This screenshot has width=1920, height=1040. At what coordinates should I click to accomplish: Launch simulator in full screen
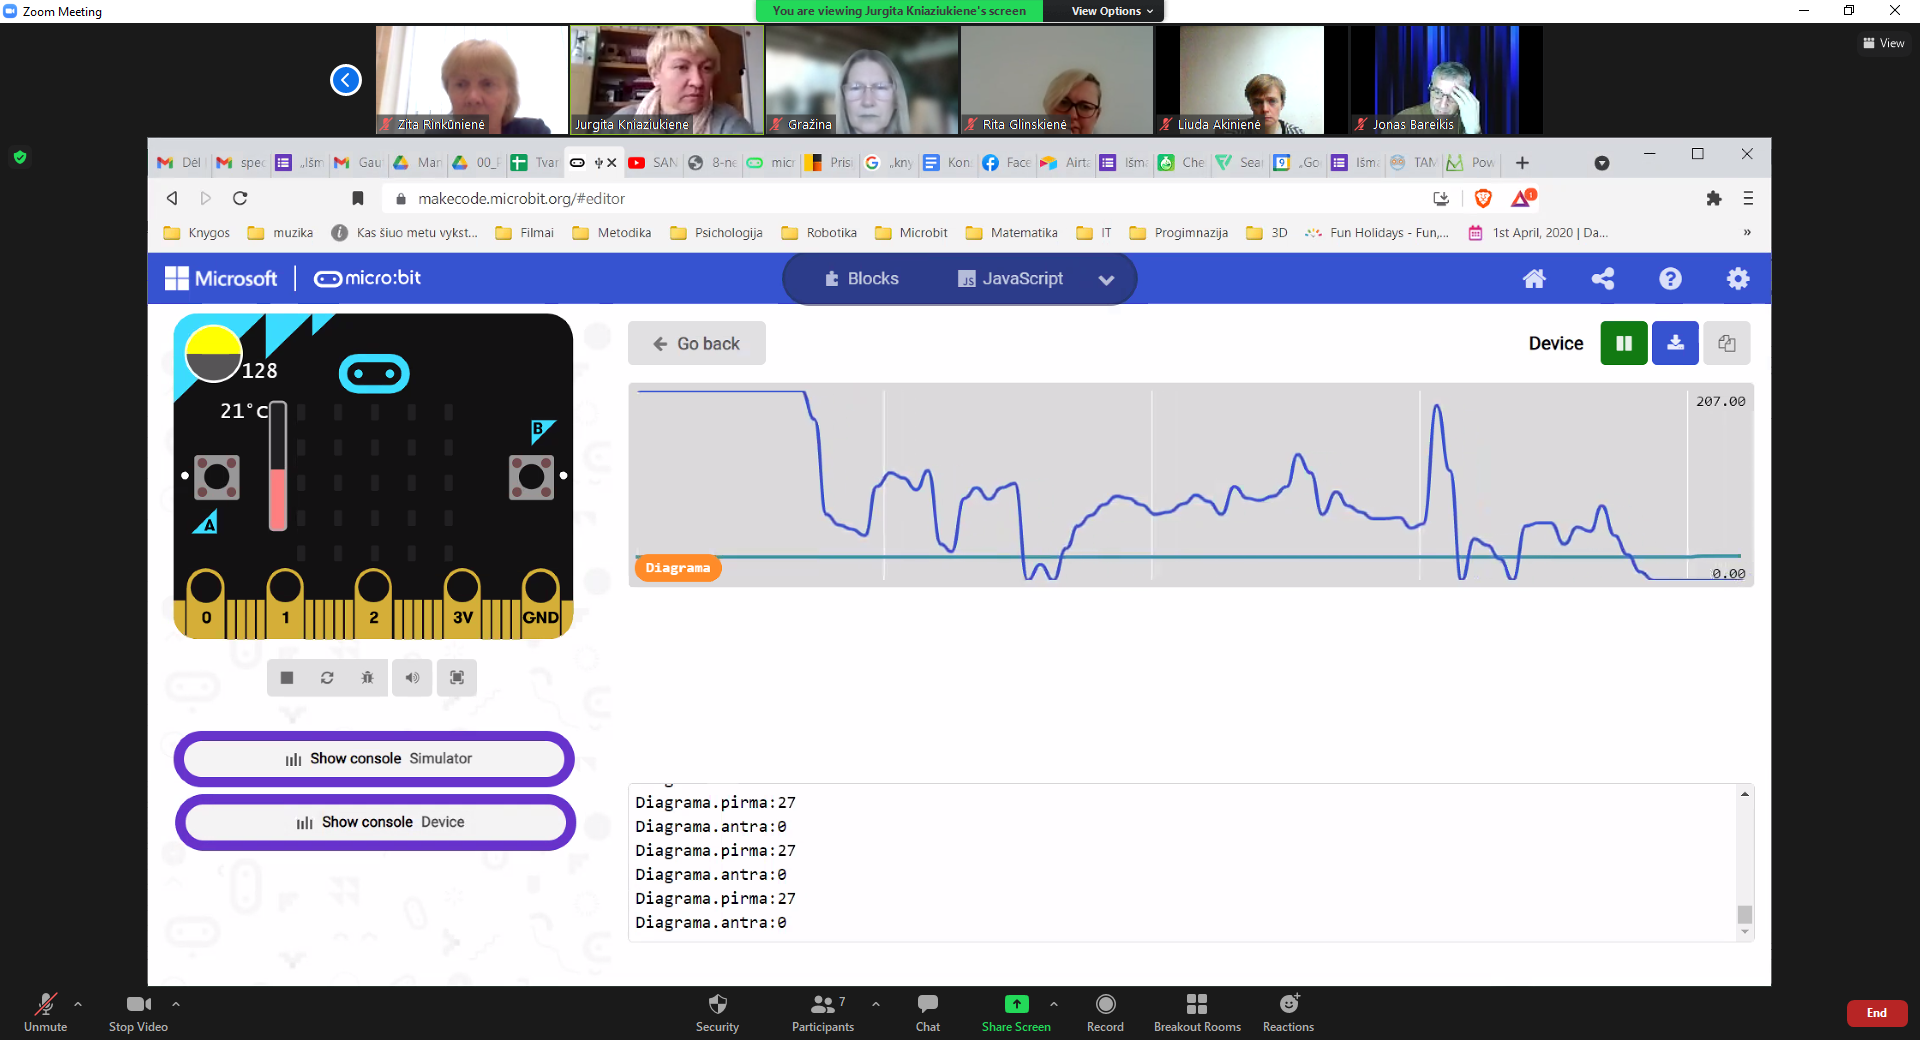(x=457, y=678)
